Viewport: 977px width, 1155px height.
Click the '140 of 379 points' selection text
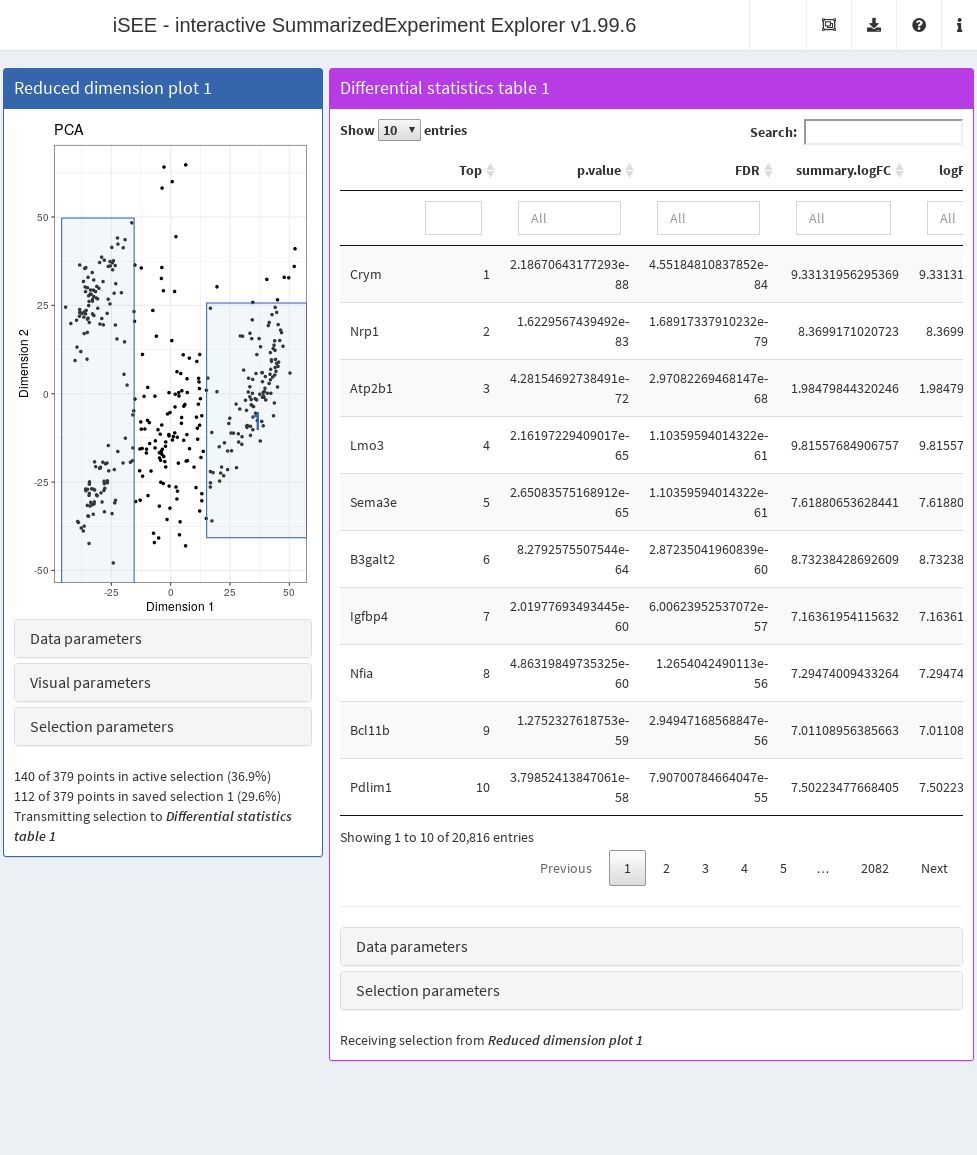(x=142, y=776)
